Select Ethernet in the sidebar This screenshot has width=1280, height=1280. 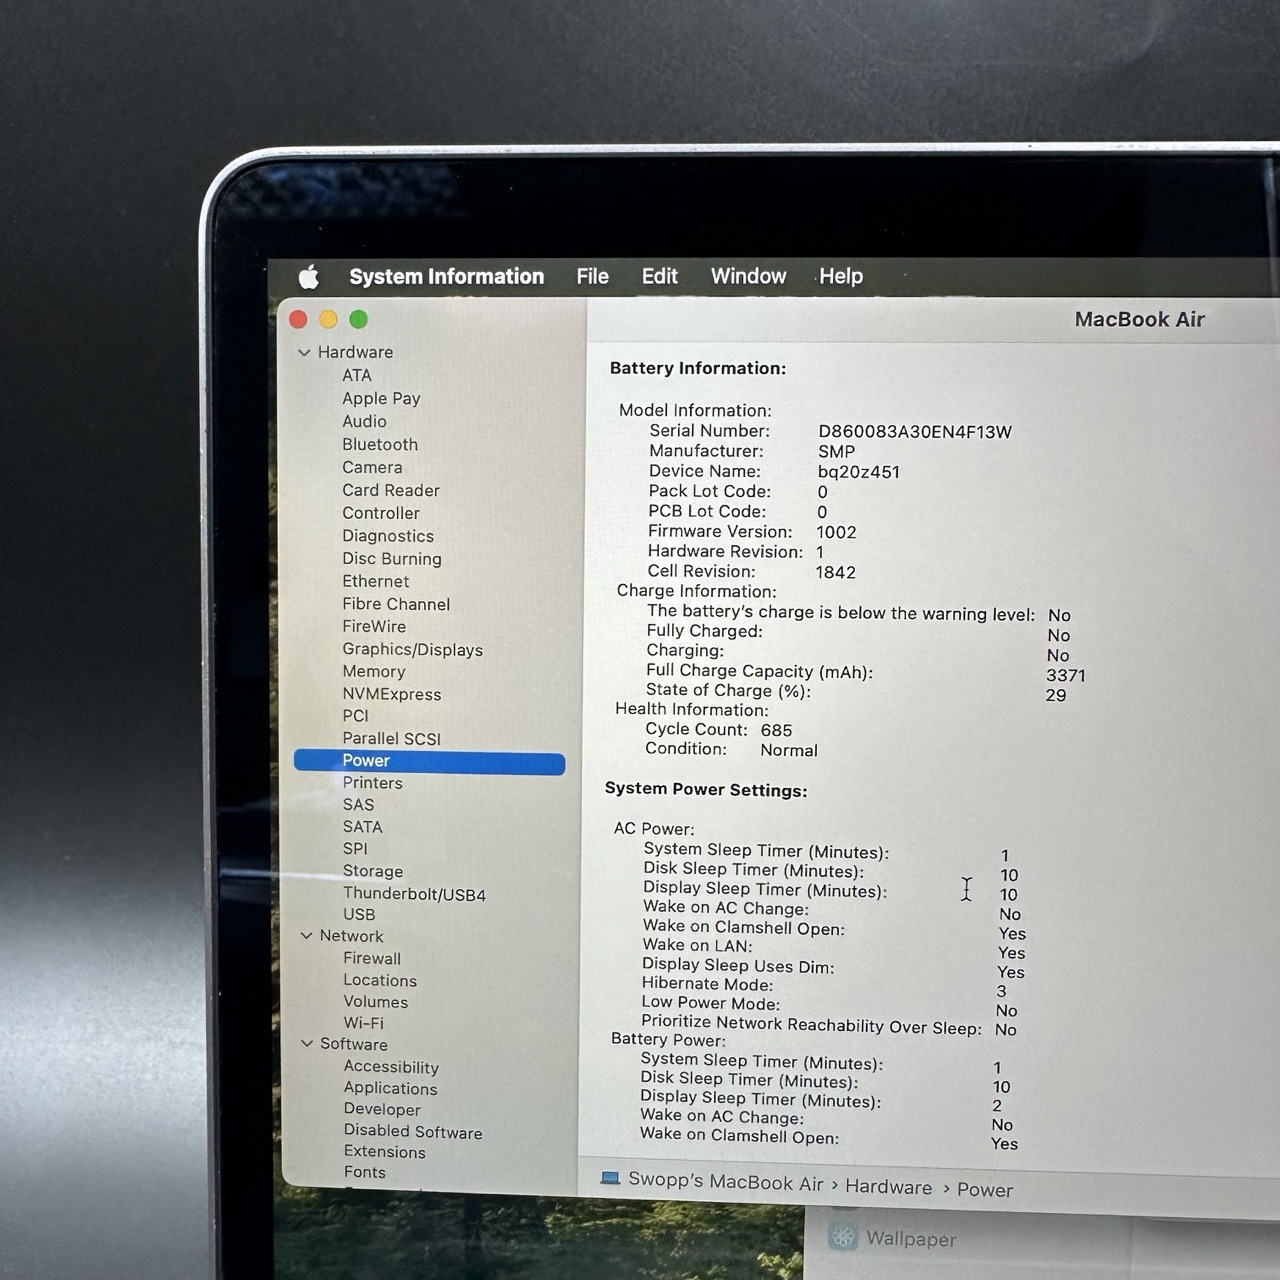[376, 581]
